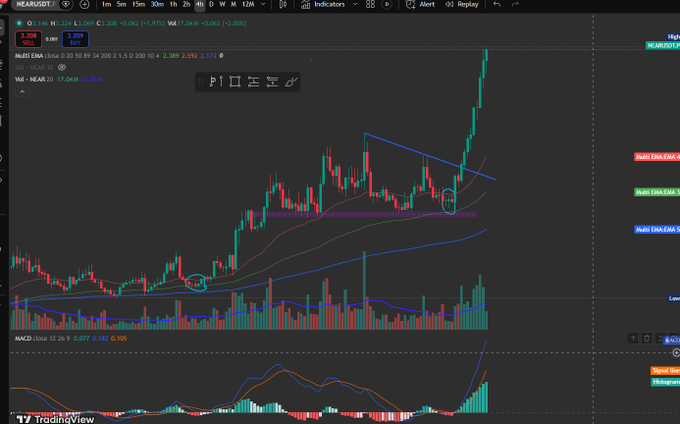Viewport: 680px width, 424px height.
Task: Select the MACD indicator legend
Action: pos(23,338)
